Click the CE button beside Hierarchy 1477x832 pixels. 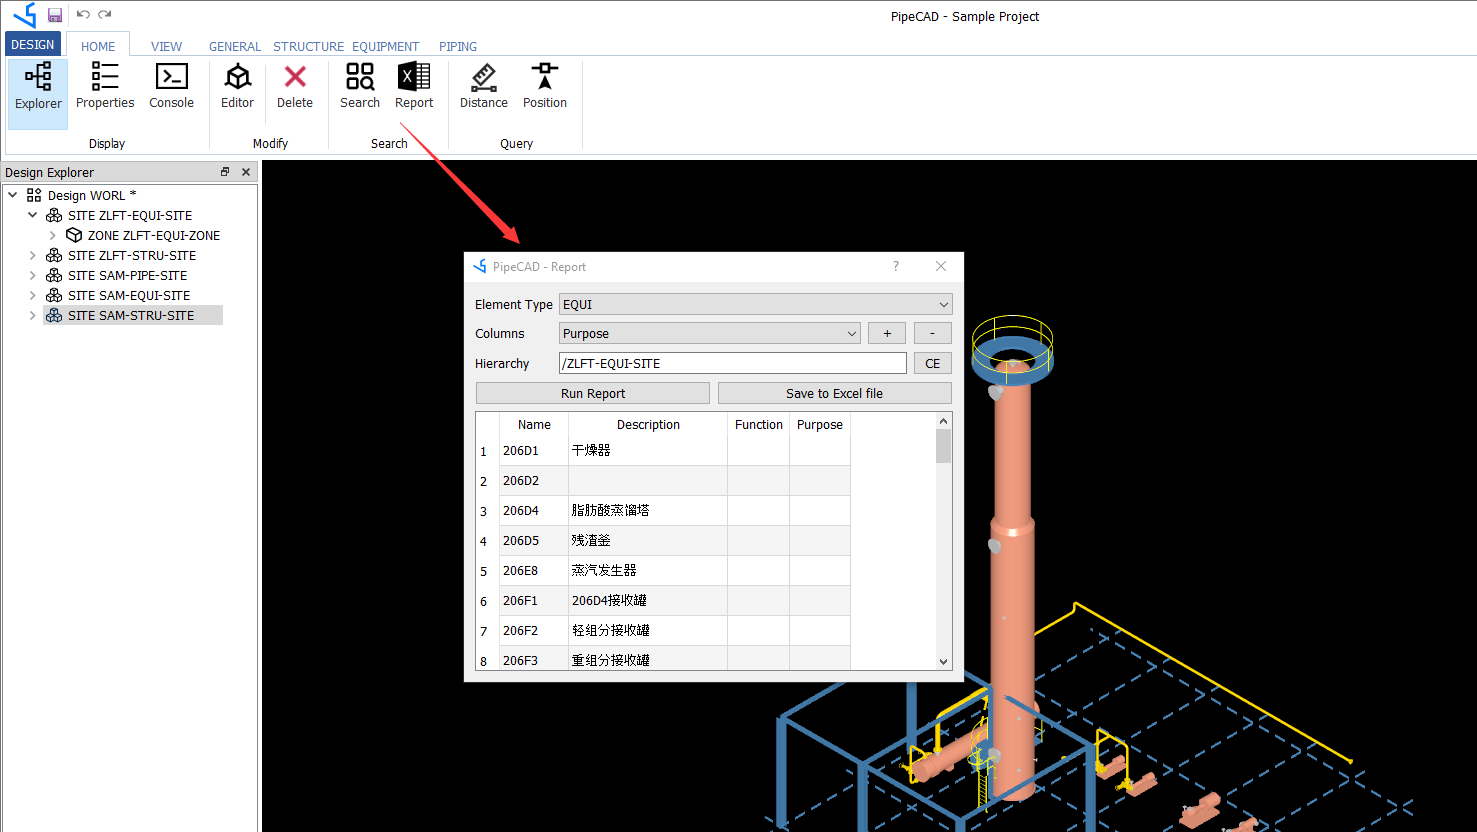(933, 363)
